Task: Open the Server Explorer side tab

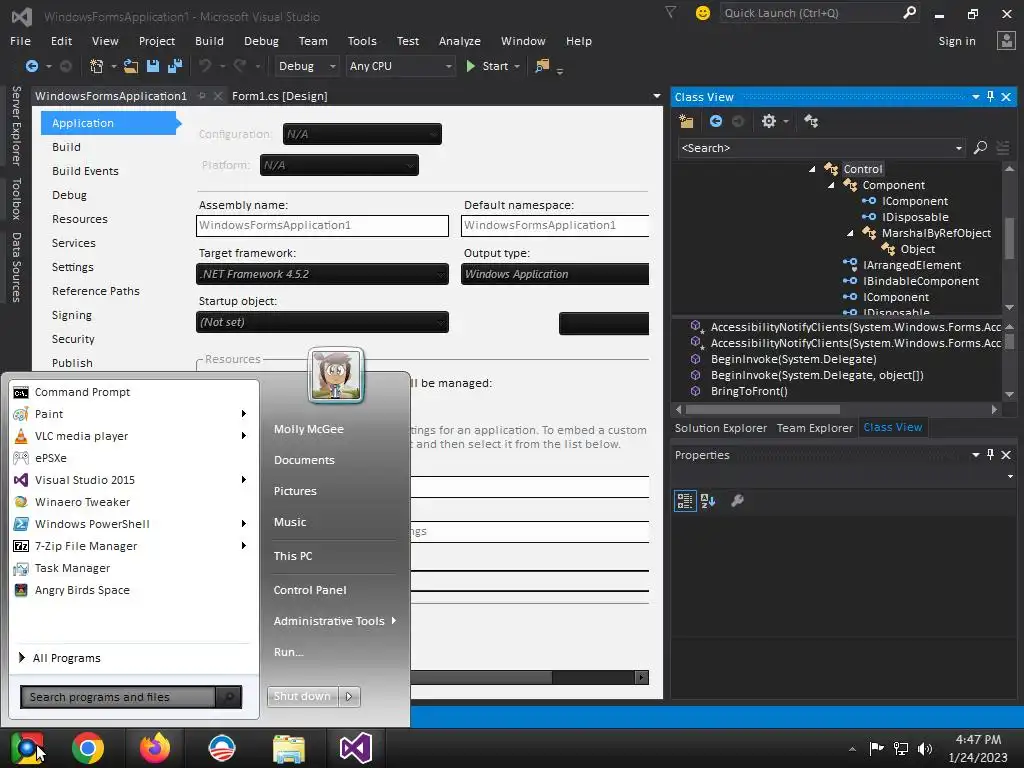Action: (x=16, y=125)
